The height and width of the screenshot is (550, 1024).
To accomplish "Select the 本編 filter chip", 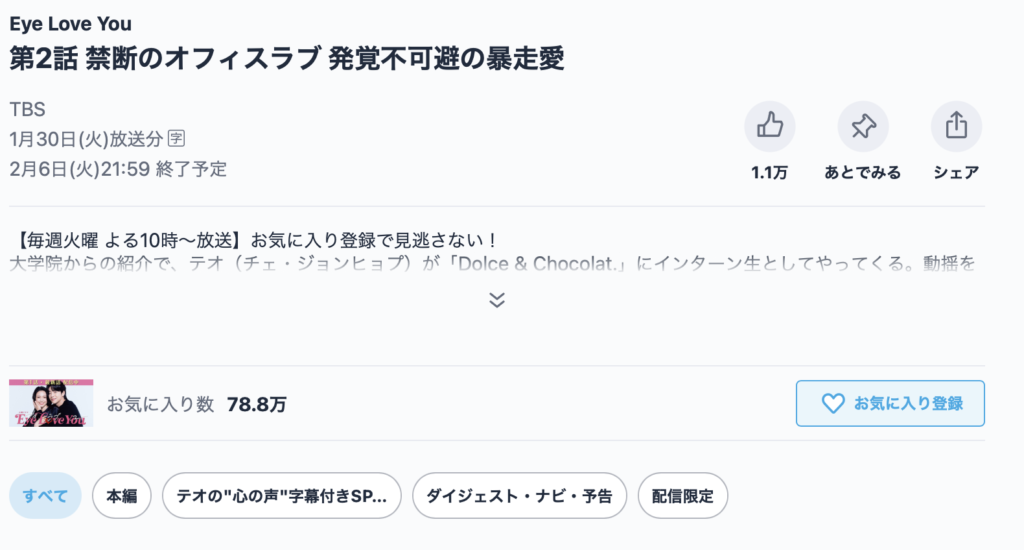I will tap(121, 496).
